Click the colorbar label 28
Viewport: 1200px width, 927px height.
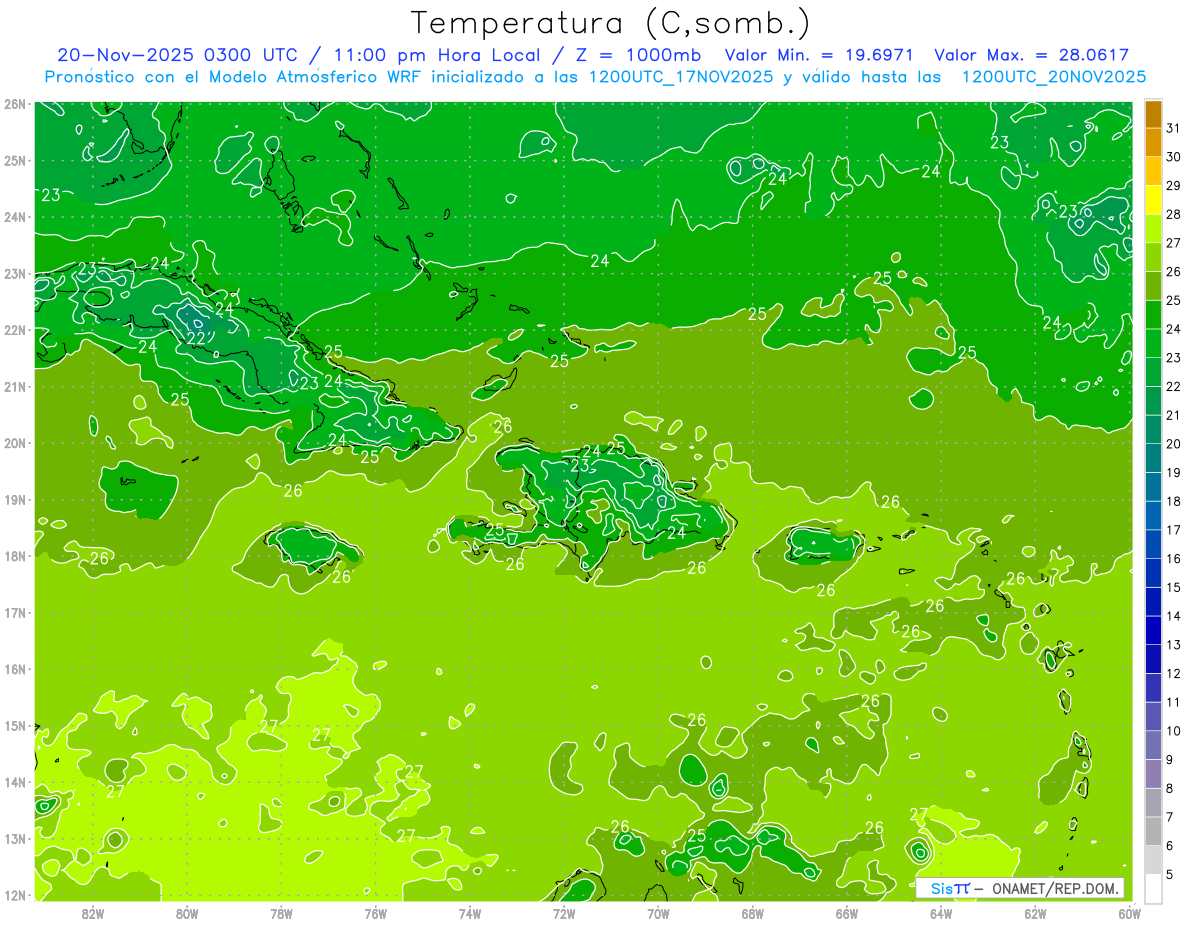click(1174, 214)
